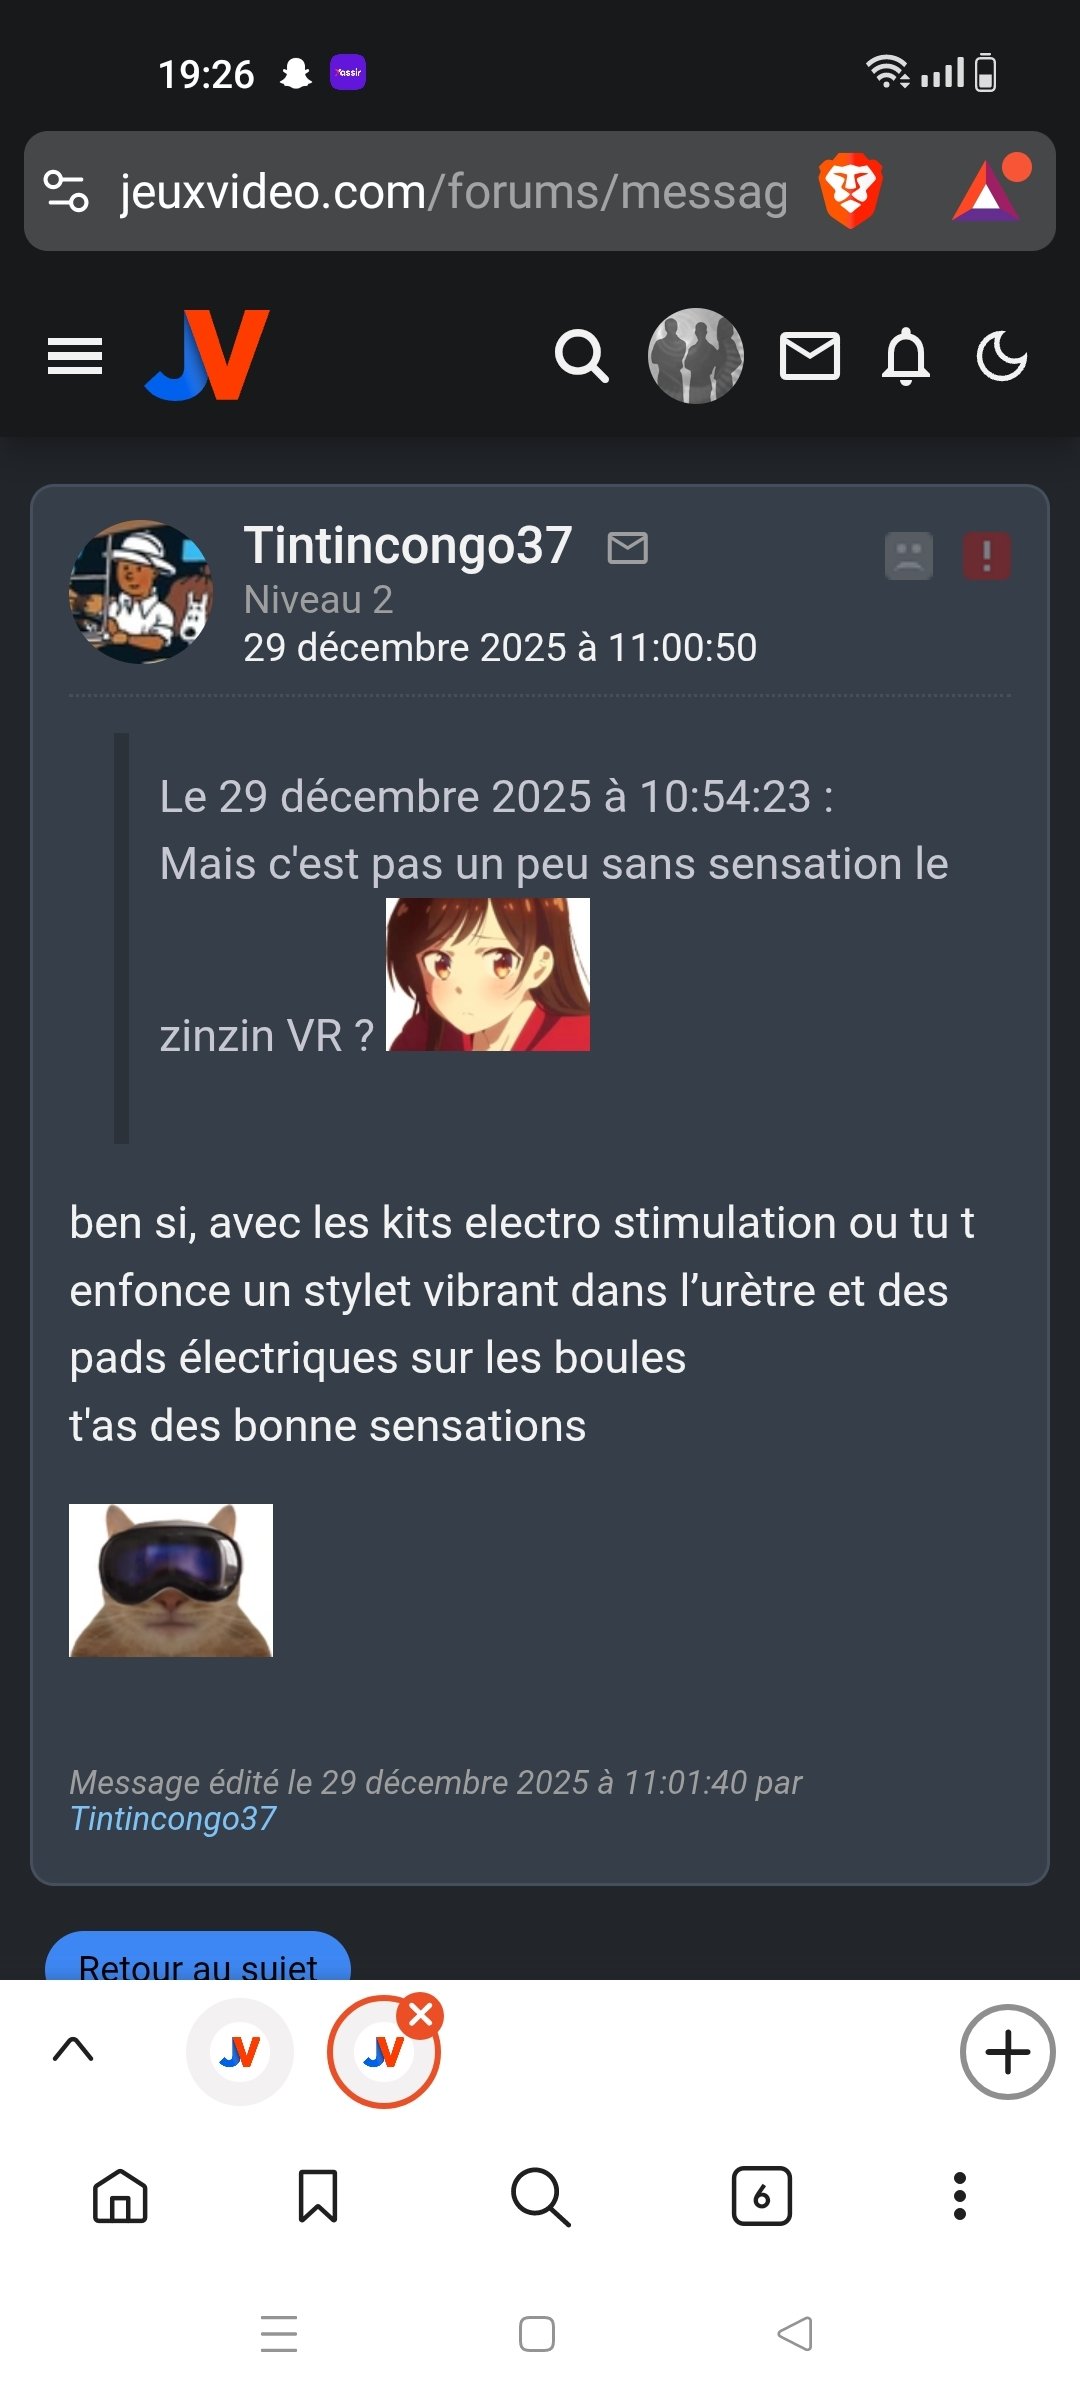Screen dimensions: 1080x2400
Task: Tap the JV site logo
Action: 208,355
